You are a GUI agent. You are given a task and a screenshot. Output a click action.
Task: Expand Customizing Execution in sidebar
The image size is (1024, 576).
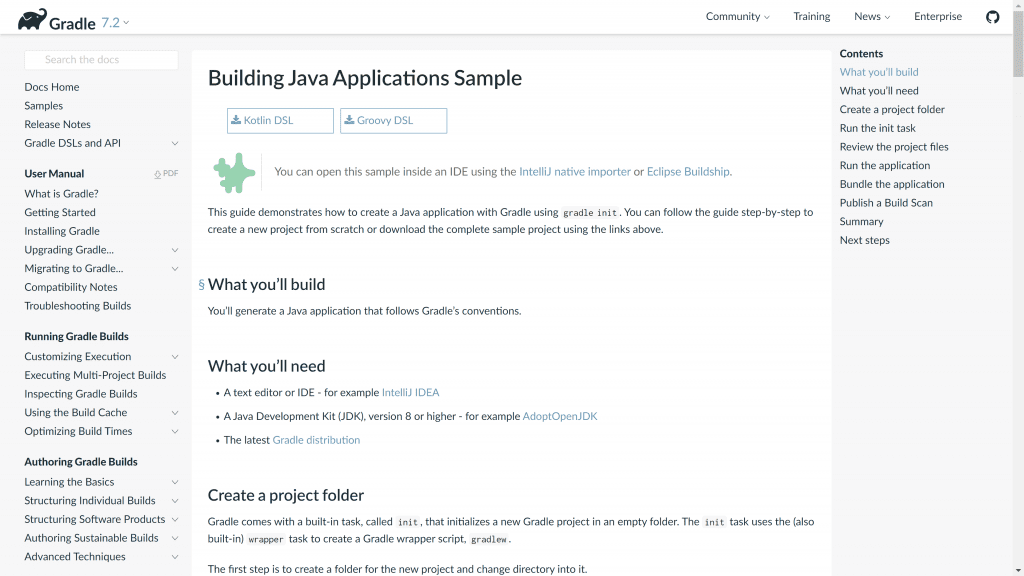click(175, 357)
